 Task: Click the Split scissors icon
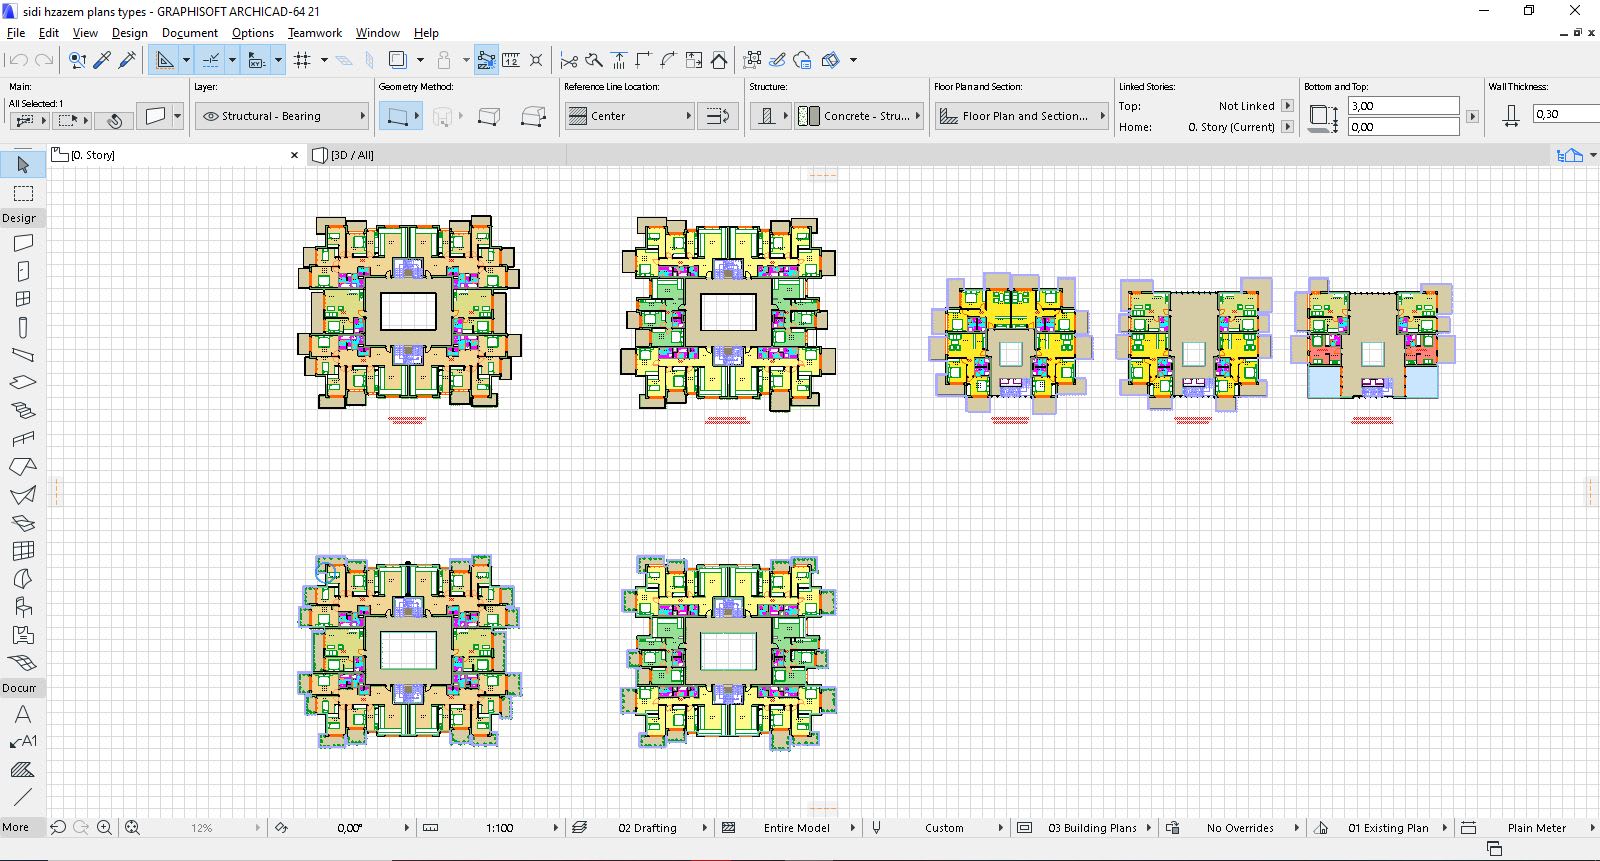click(x=569, y=60)
